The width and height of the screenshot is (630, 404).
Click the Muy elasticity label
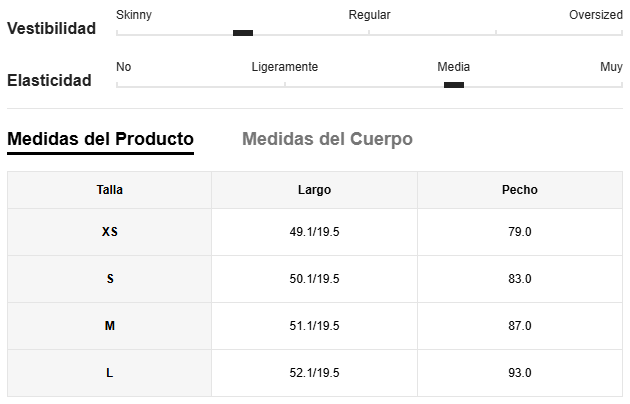pyautogui.click(x=611, y=67)
